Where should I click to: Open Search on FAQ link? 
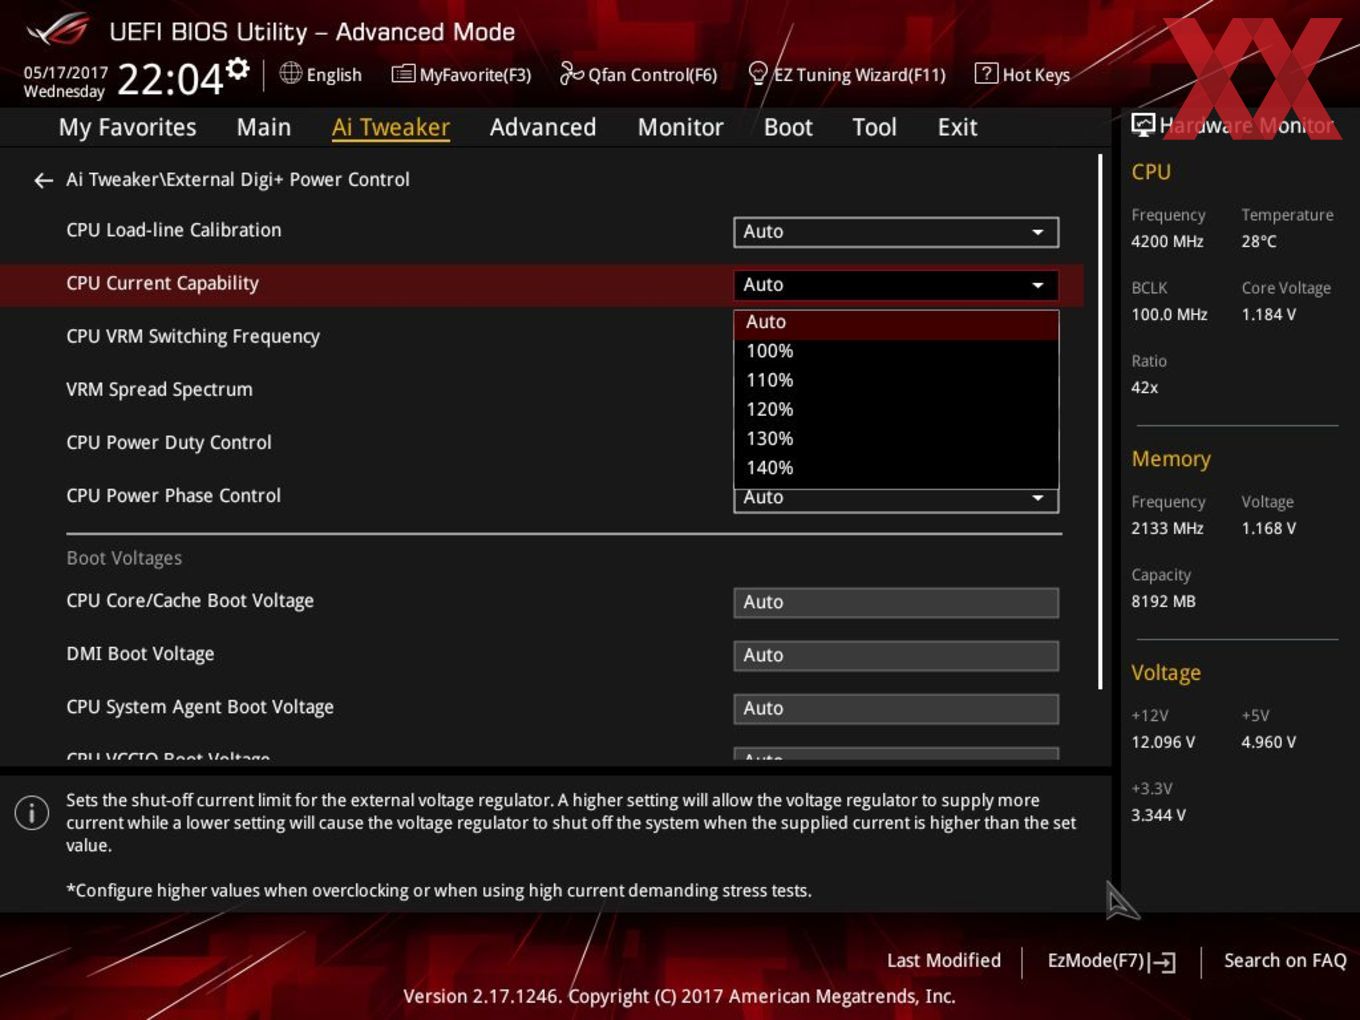pyautogui.click(x=1285, y=960)
